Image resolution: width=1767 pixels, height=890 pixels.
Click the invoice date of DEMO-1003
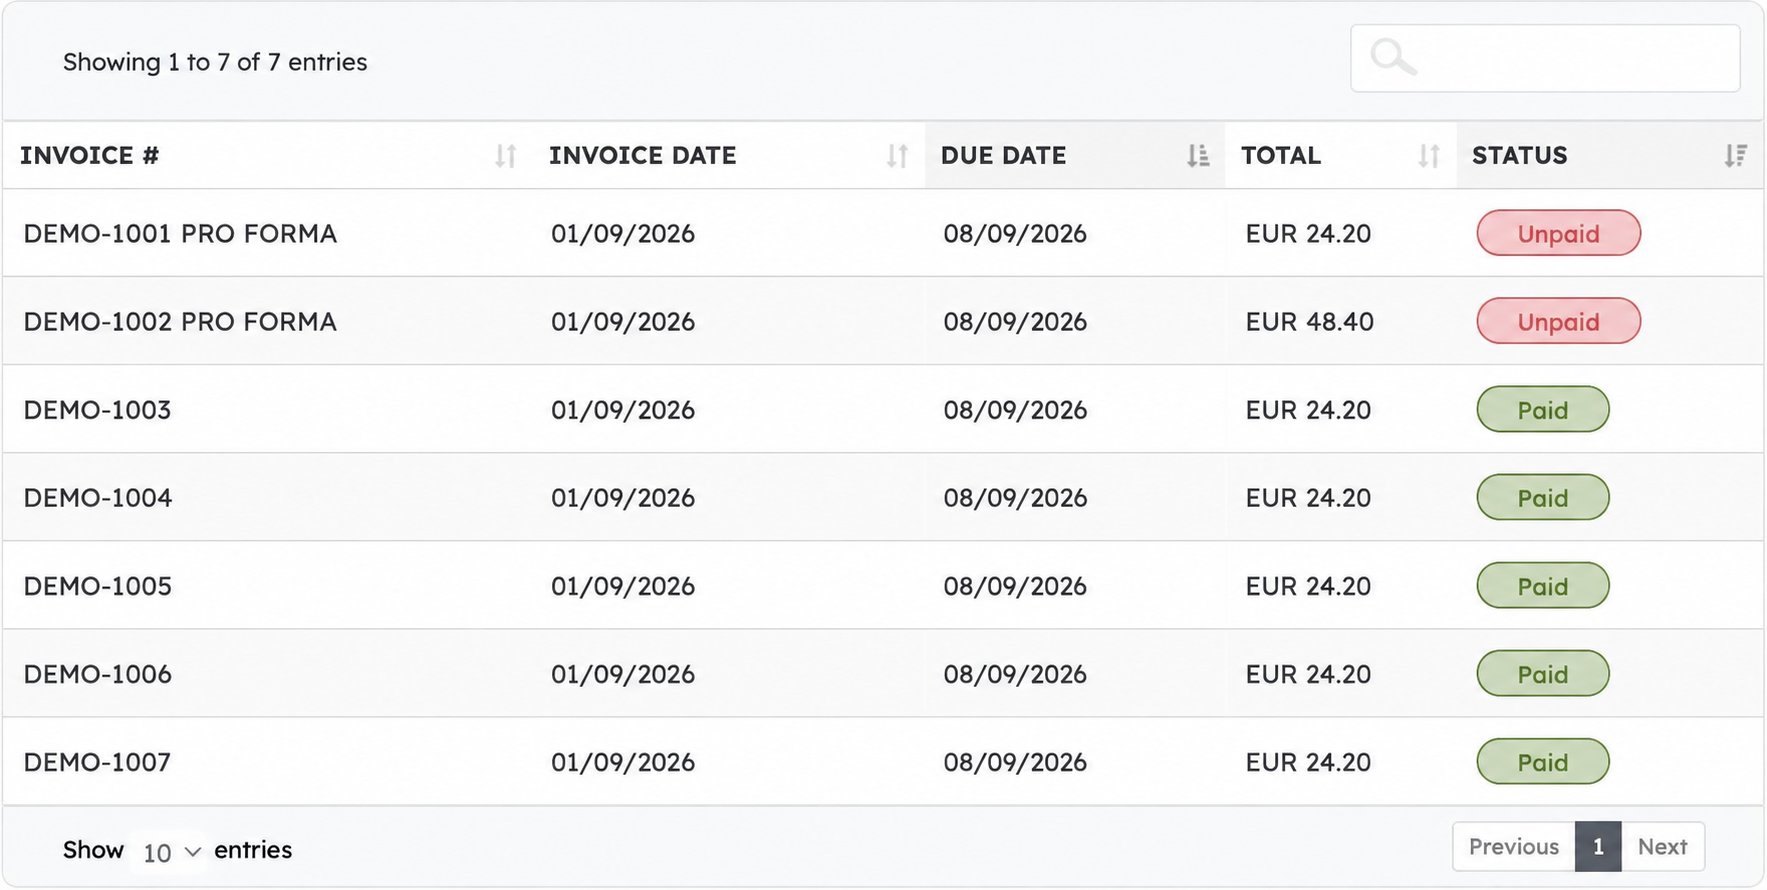(x=623, y=410)
